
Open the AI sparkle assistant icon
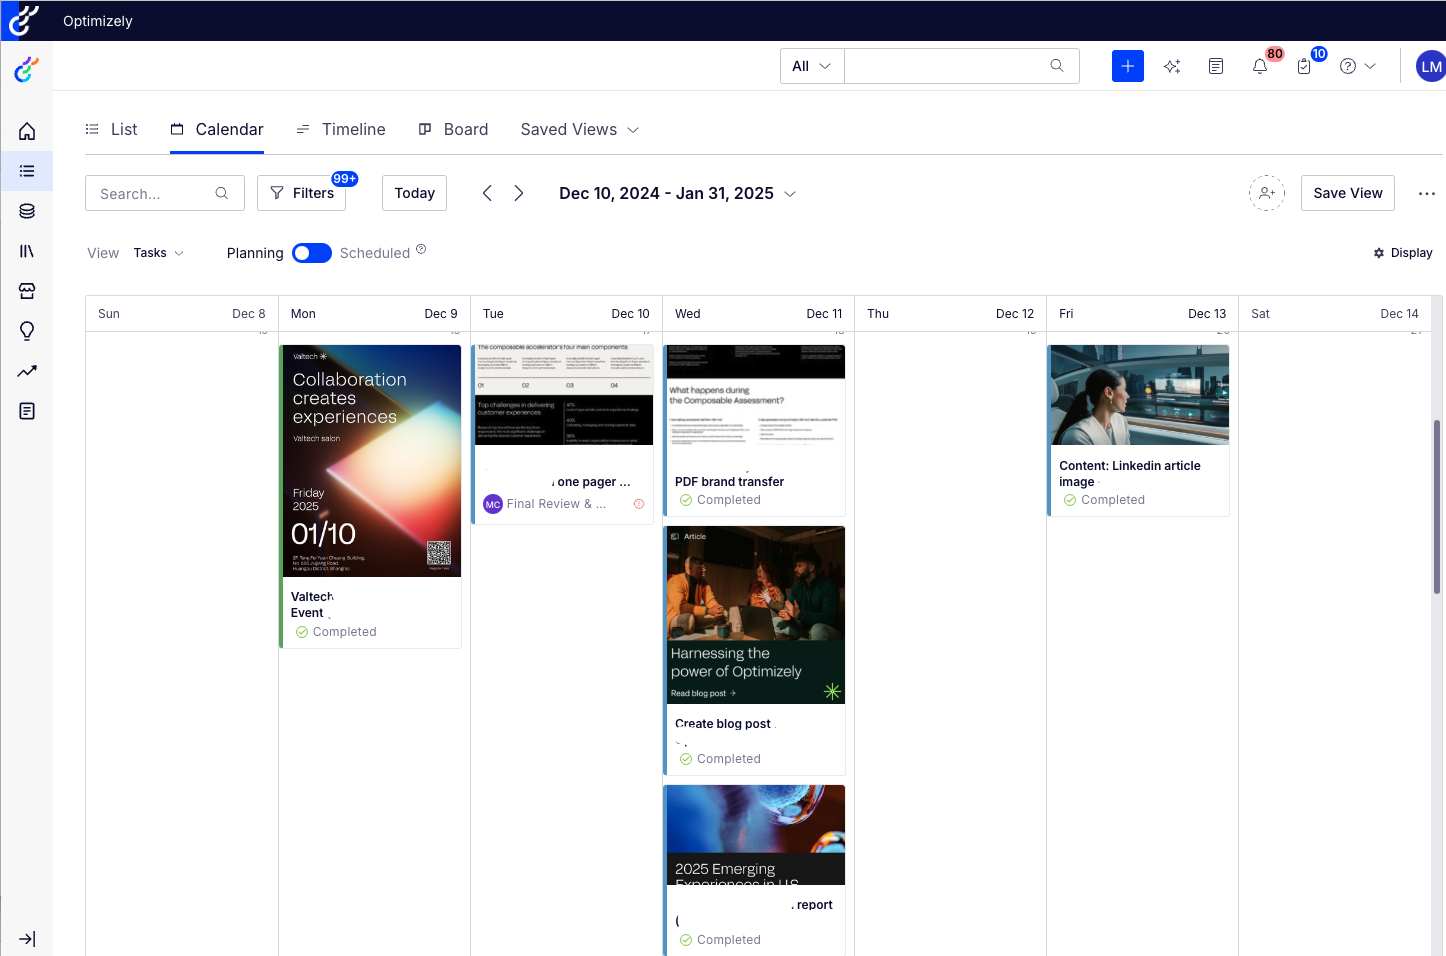1172,66
